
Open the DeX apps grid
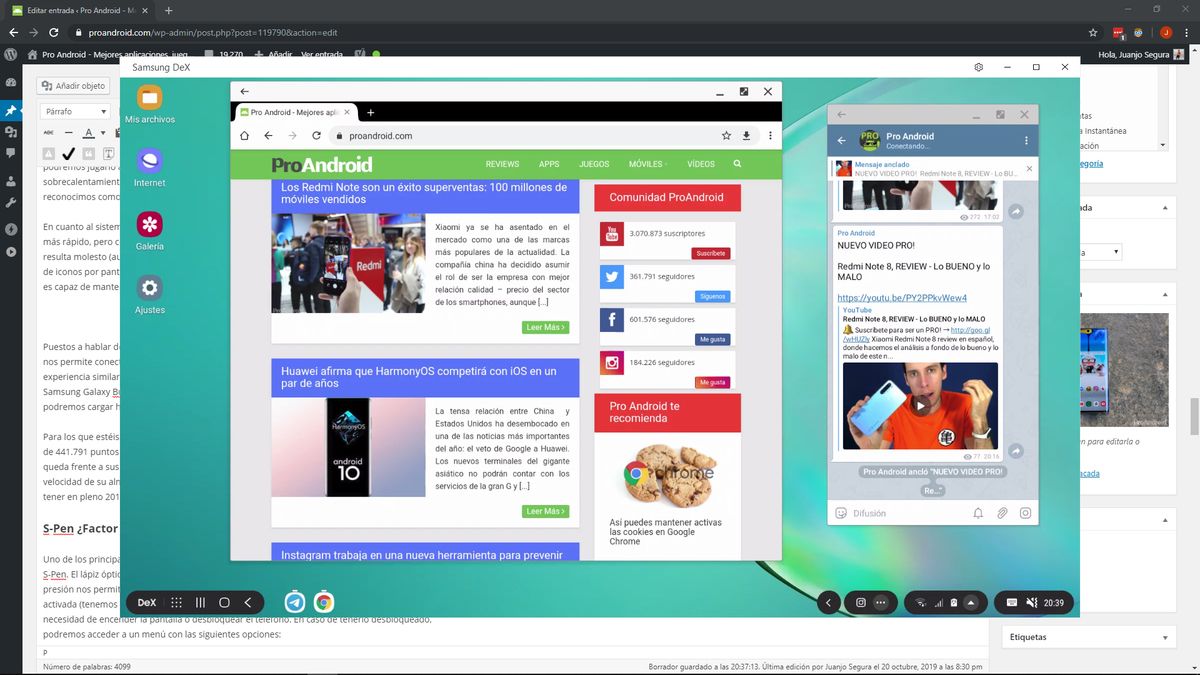pyautogui.click(x=176, y=603)
